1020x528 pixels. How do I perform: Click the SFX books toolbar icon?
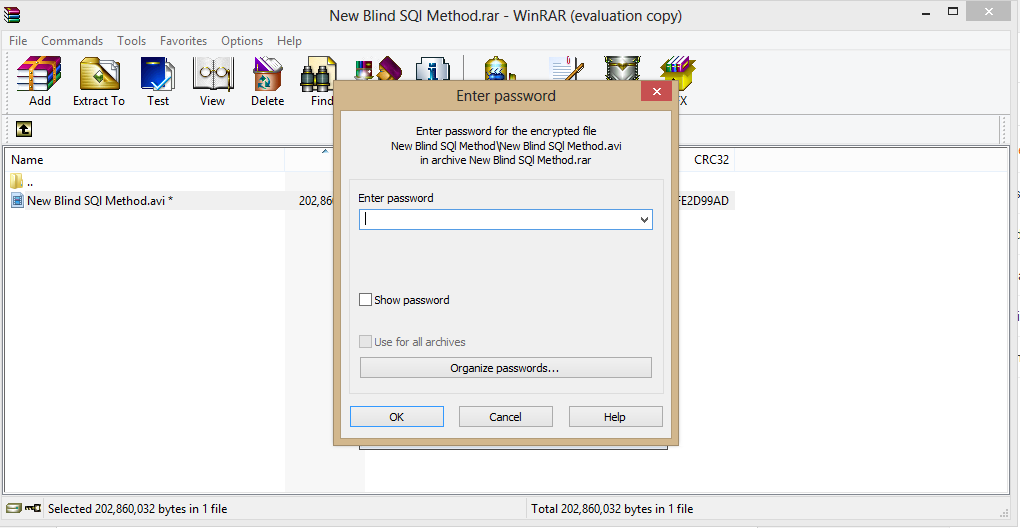click(678, 73)
